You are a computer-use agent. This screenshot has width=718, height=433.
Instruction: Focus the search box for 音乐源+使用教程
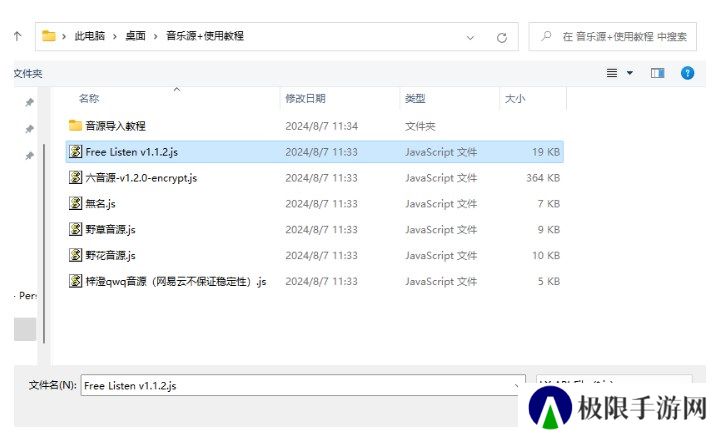pyautogui.click(x=613, y=36)
